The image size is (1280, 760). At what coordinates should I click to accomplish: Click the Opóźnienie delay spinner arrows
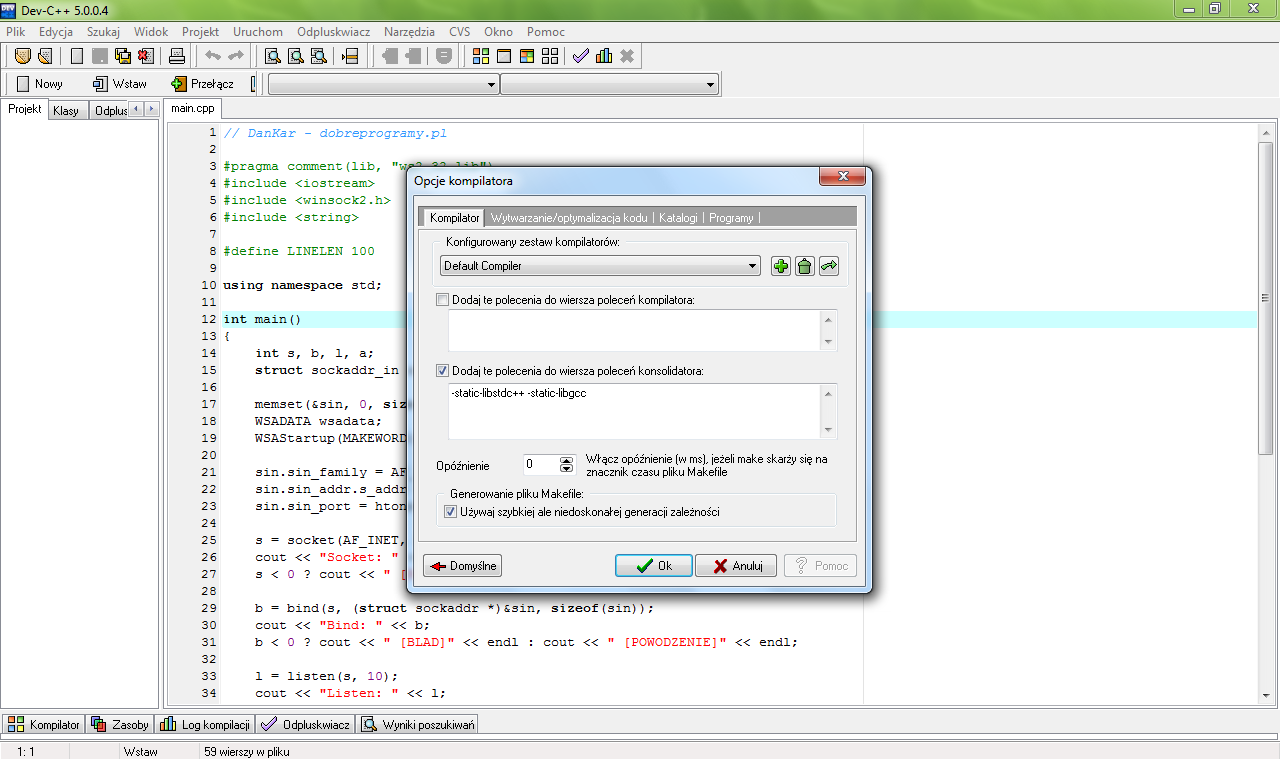point(566,465)
